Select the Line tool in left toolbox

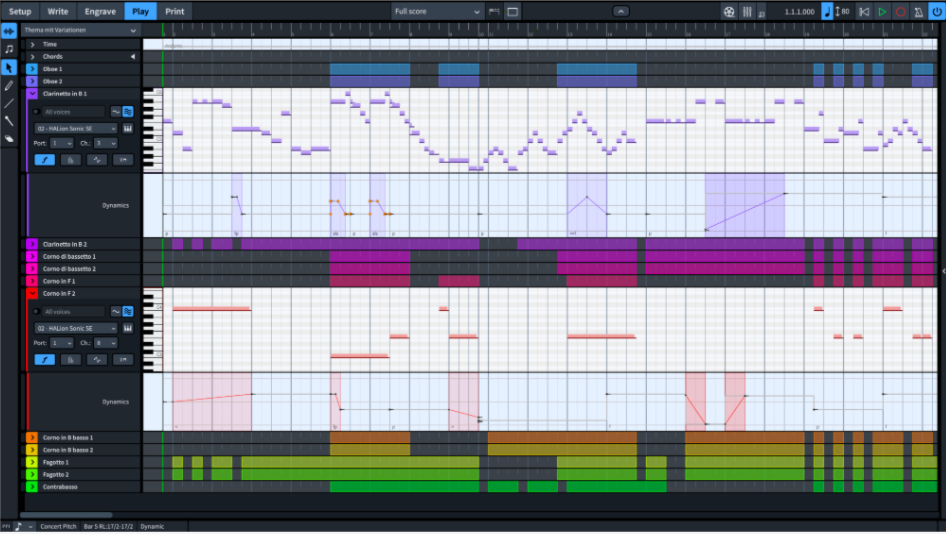pos(9,103)
